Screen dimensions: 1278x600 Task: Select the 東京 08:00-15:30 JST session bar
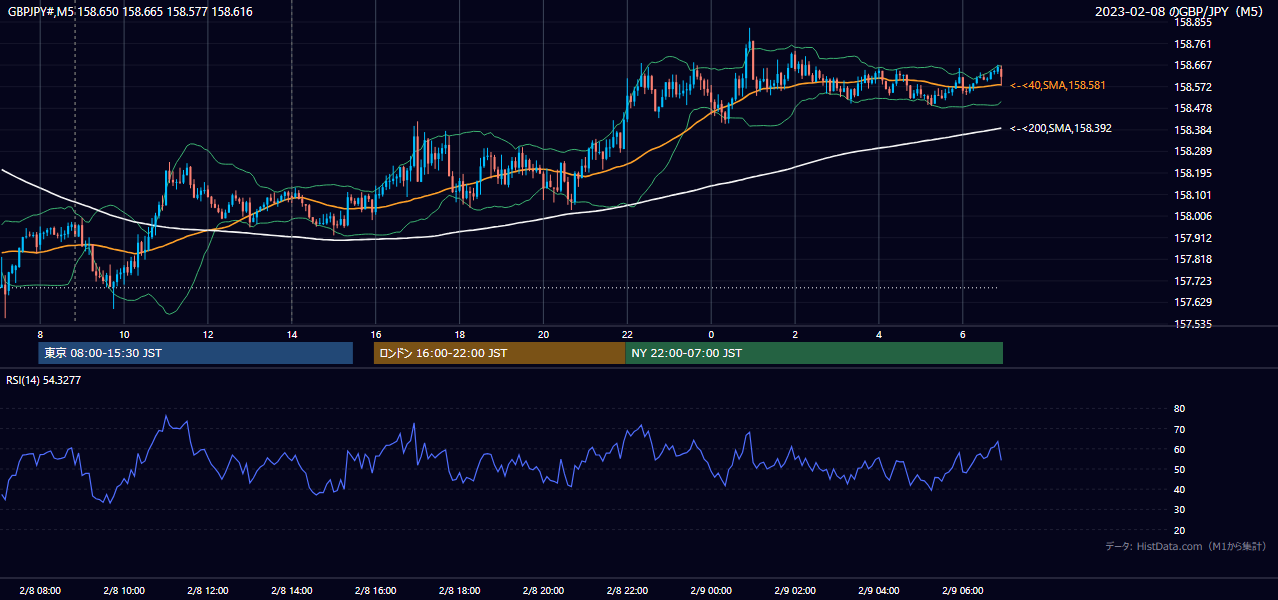[196, 353]
